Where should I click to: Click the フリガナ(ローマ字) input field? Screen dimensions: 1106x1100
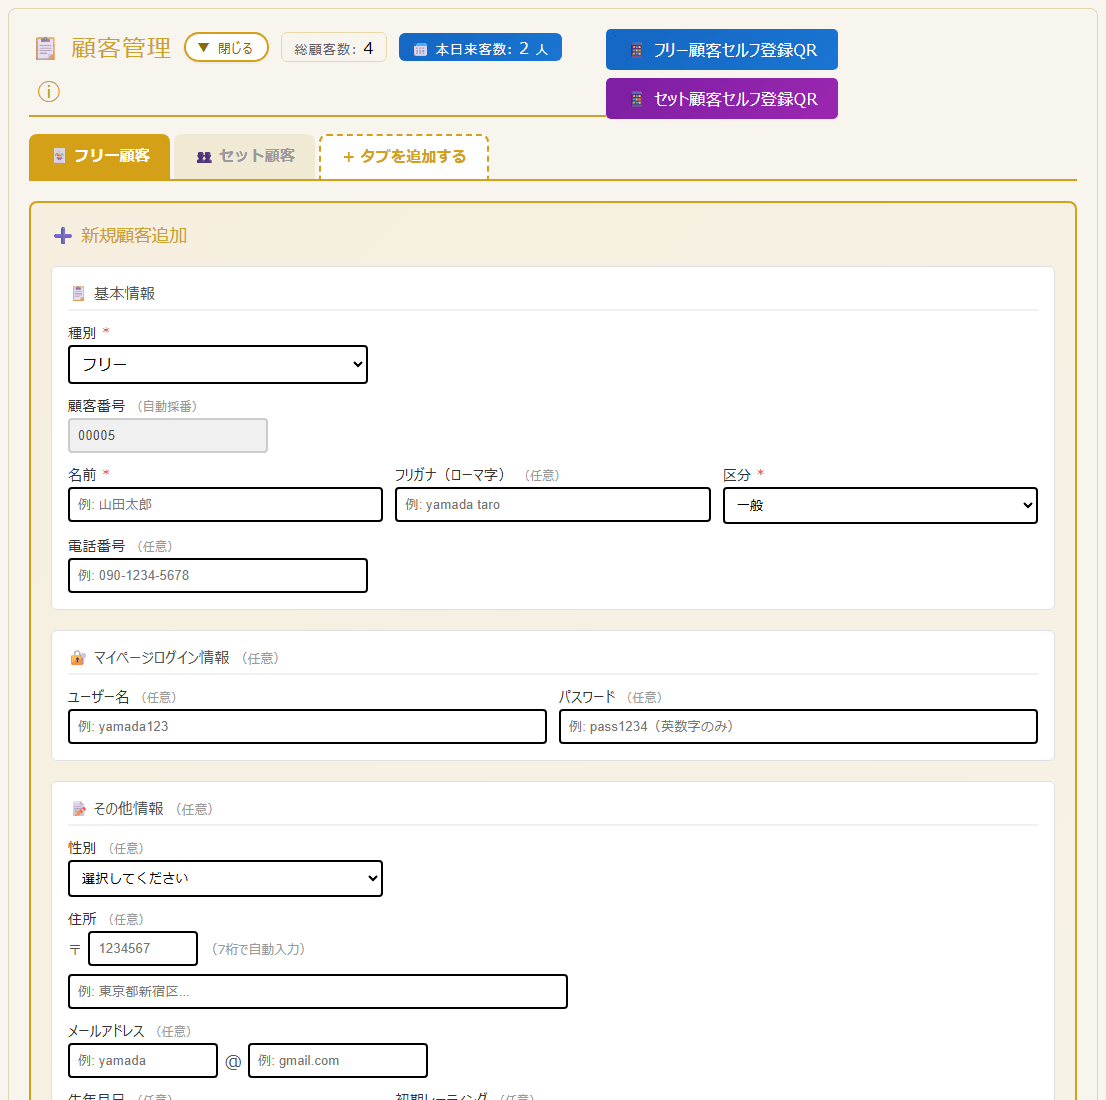click(552, 504)
